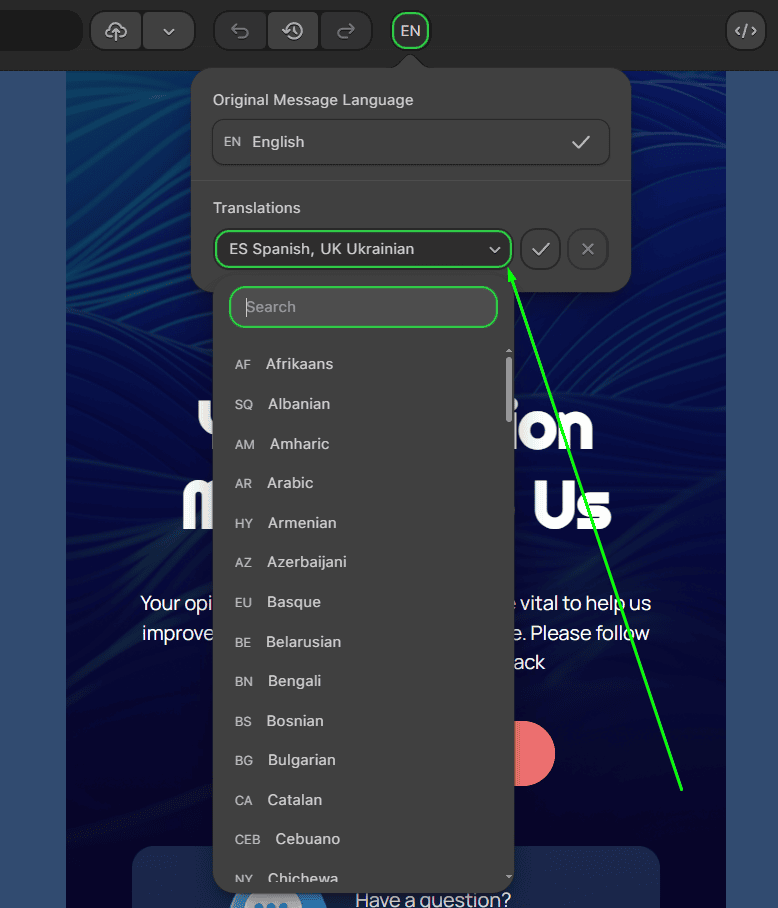Choose Albanian in the language list
The height and width of the screenshot is (908, 778).
[x=298, y=404]
